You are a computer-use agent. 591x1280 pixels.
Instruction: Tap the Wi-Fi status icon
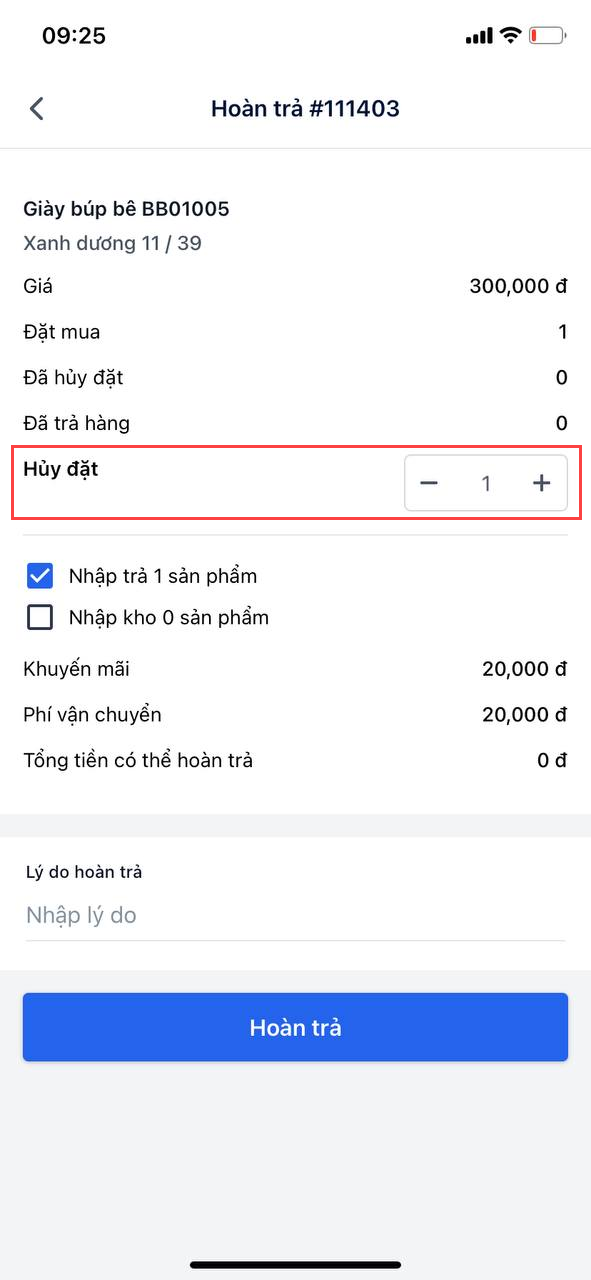[x=510, y=36]
